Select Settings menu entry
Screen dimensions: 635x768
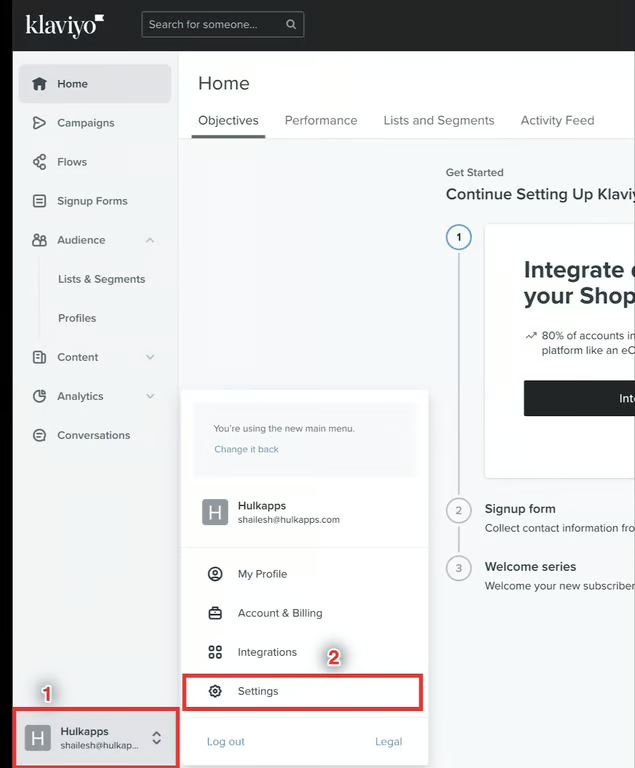pos(303,692)
